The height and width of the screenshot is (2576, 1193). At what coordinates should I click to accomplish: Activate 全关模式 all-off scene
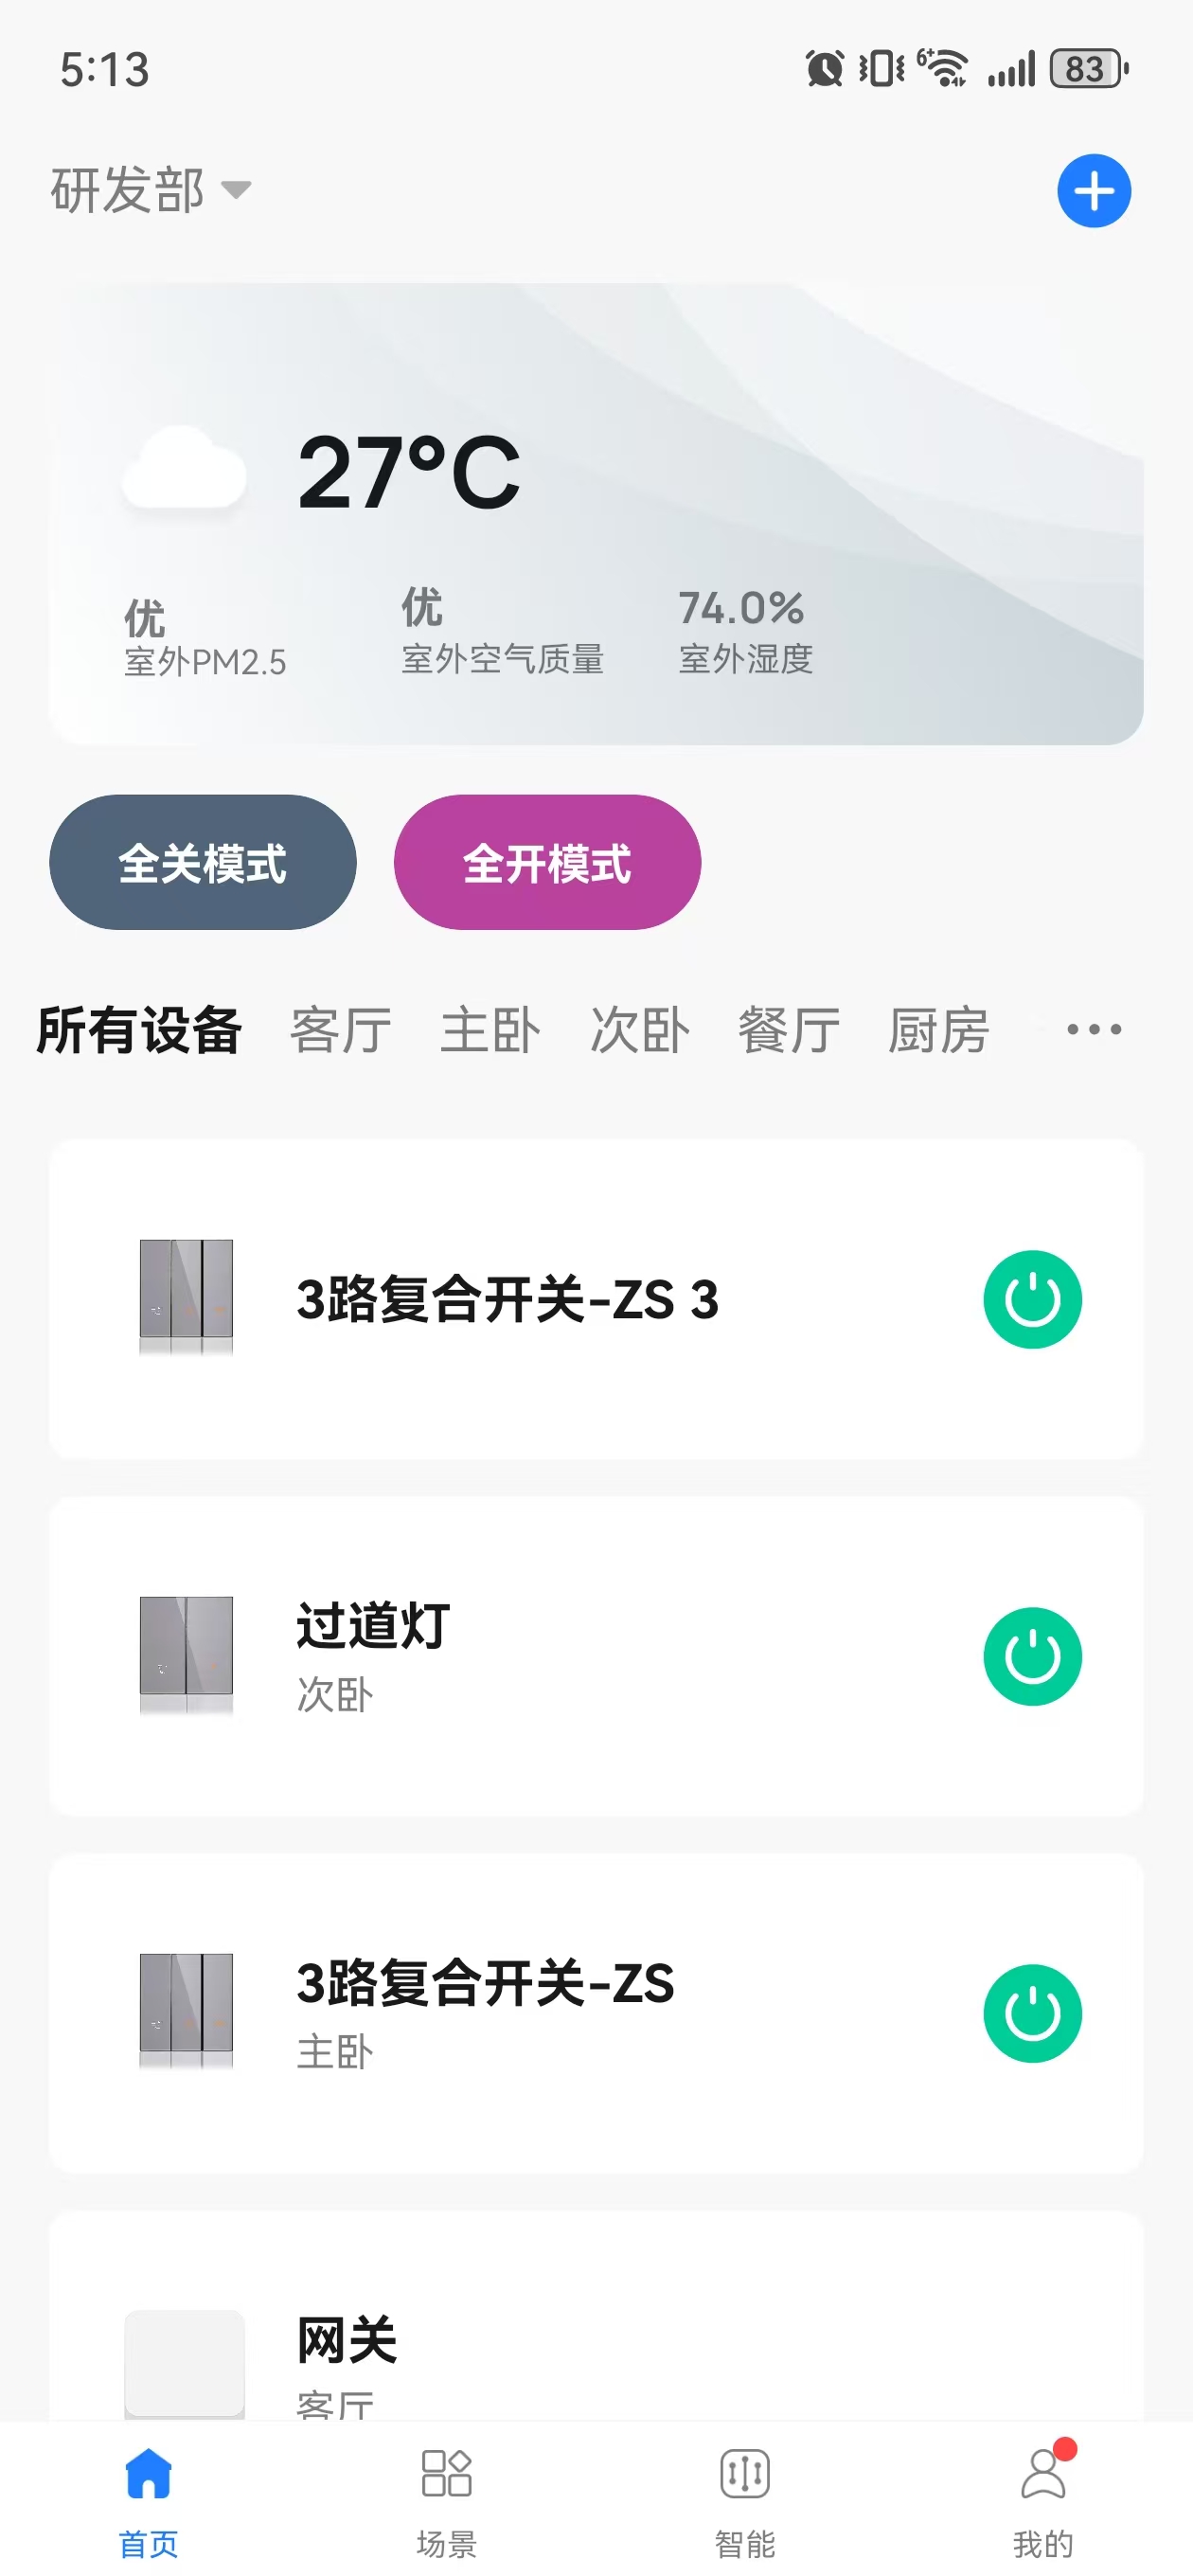click(203, 862)
